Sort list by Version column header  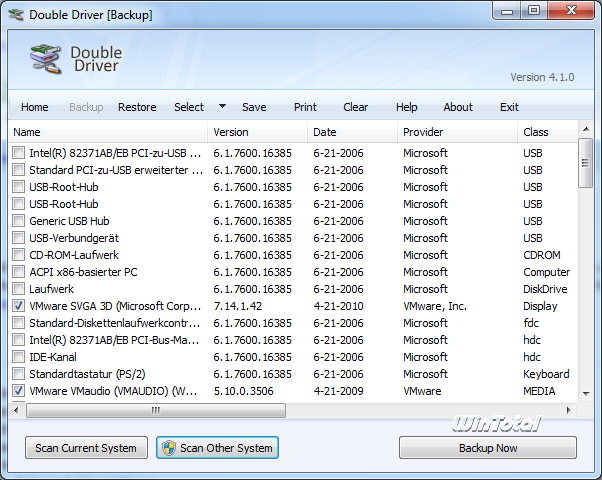[x=257, y=132]
